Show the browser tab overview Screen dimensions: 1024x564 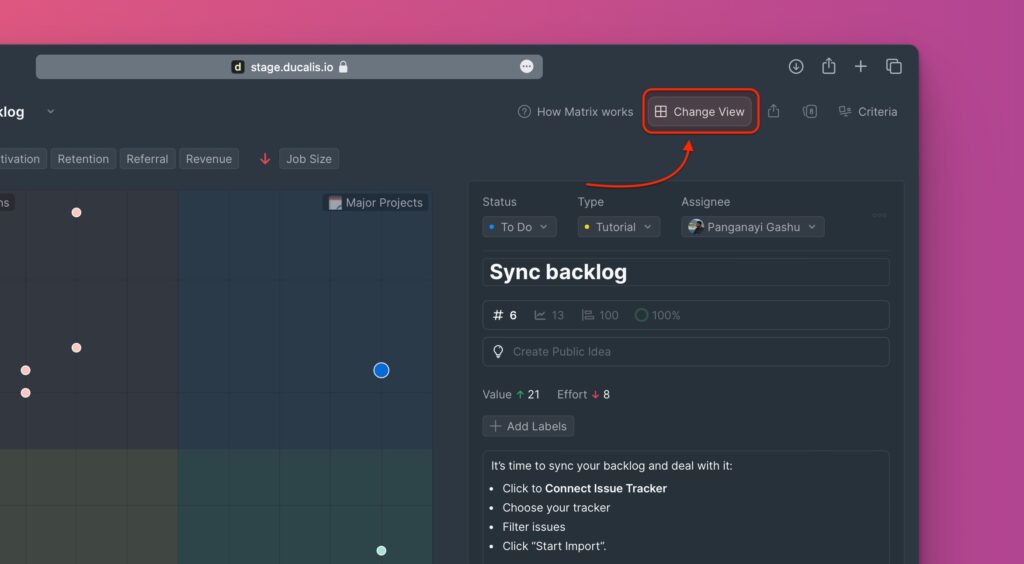[894, 67]
